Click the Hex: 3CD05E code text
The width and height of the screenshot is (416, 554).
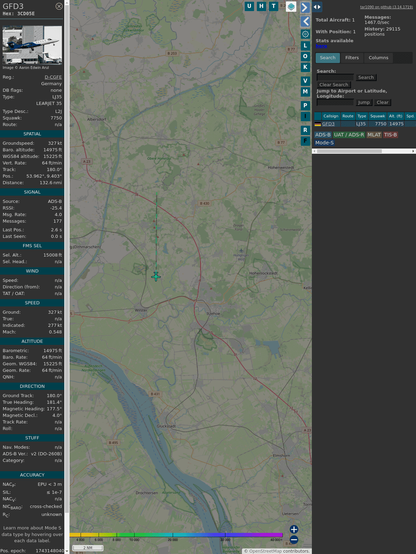coord(19,14)
